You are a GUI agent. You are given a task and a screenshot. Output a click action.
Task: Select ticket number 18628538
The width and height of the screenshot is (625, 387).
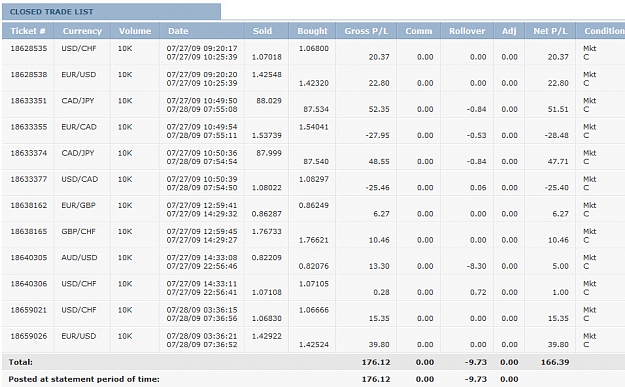coord(29,75)
